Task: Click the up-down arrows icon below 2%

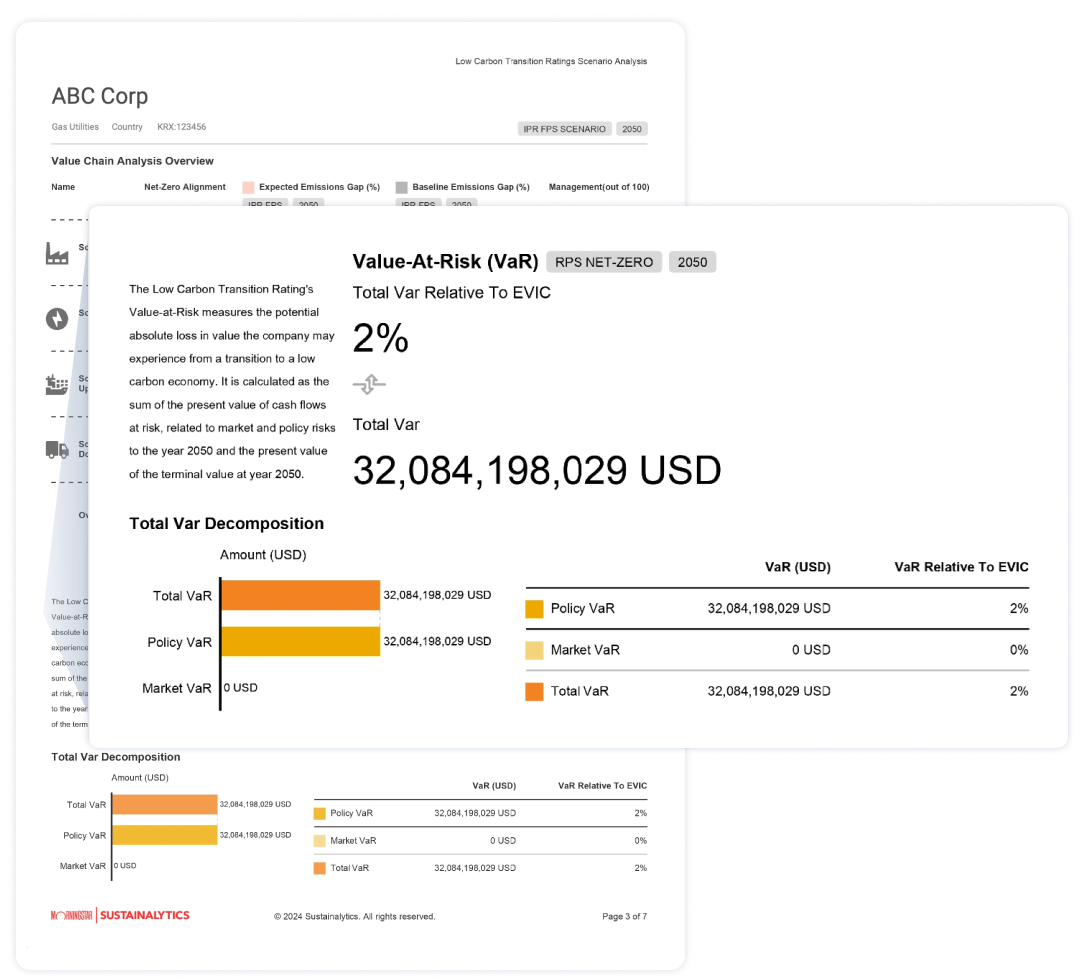Action: (369, 384)
